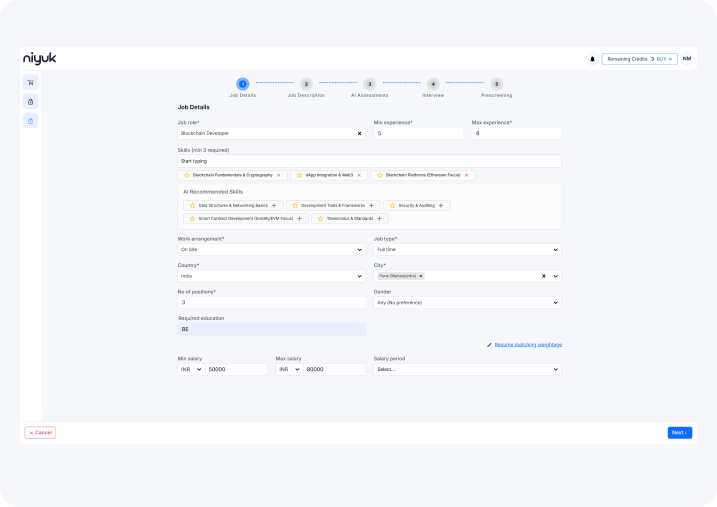Image resolution: width=717 pixels, height=507 pixels.
Task: Open the Work arrangement dropdown
Action: click(271, 250)
